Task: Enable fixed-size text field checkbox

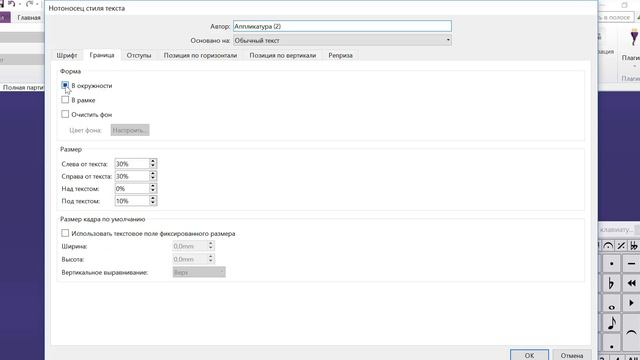Action: click(65, 233)
